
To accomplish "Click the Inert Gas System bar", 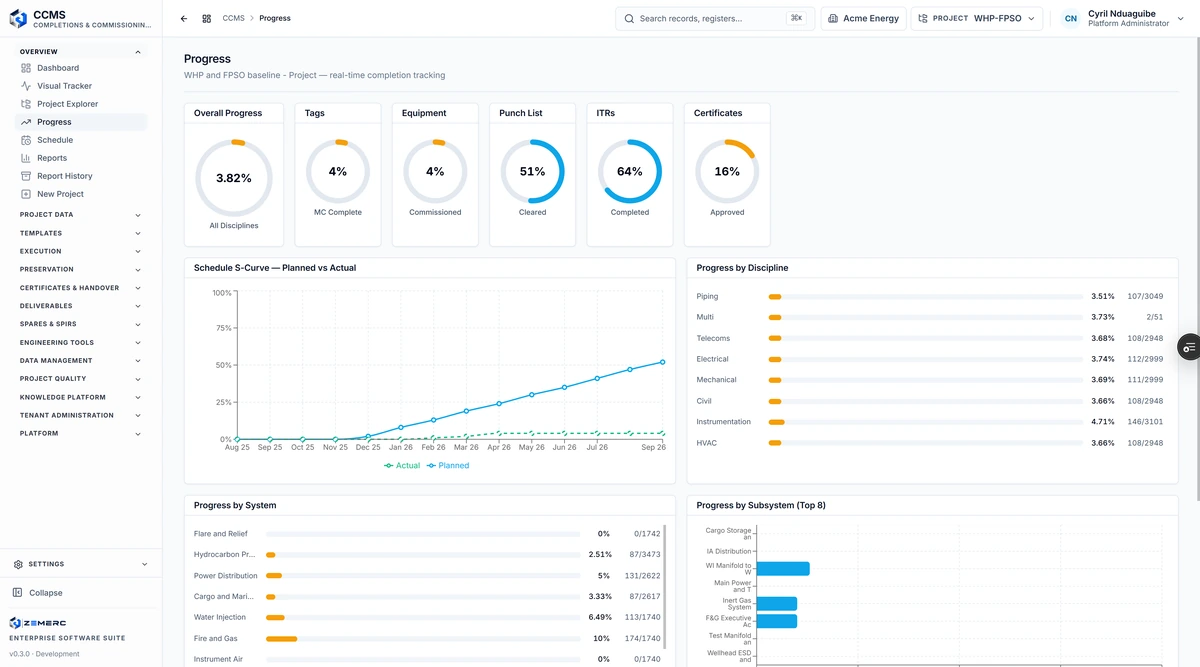I will [776, 603].
